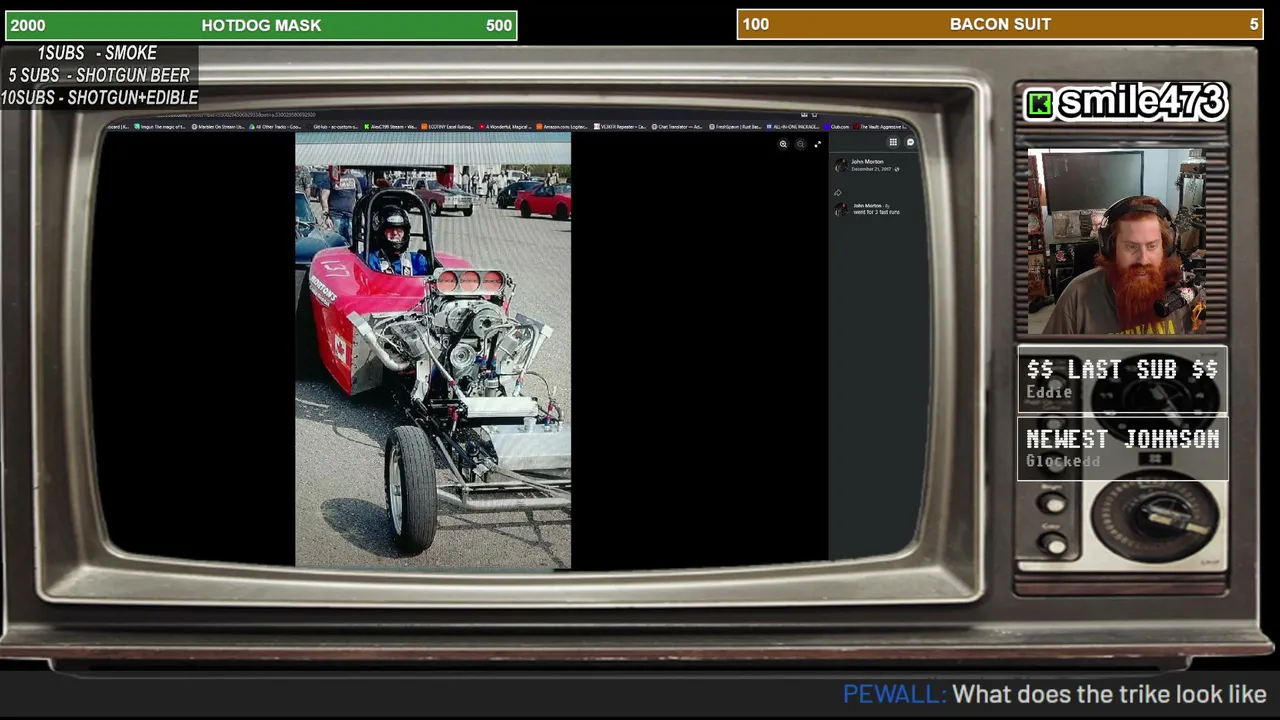The image size is (1280, 720).
Task: Open John Morton's name in the comment
Action: tap(866, 206)
